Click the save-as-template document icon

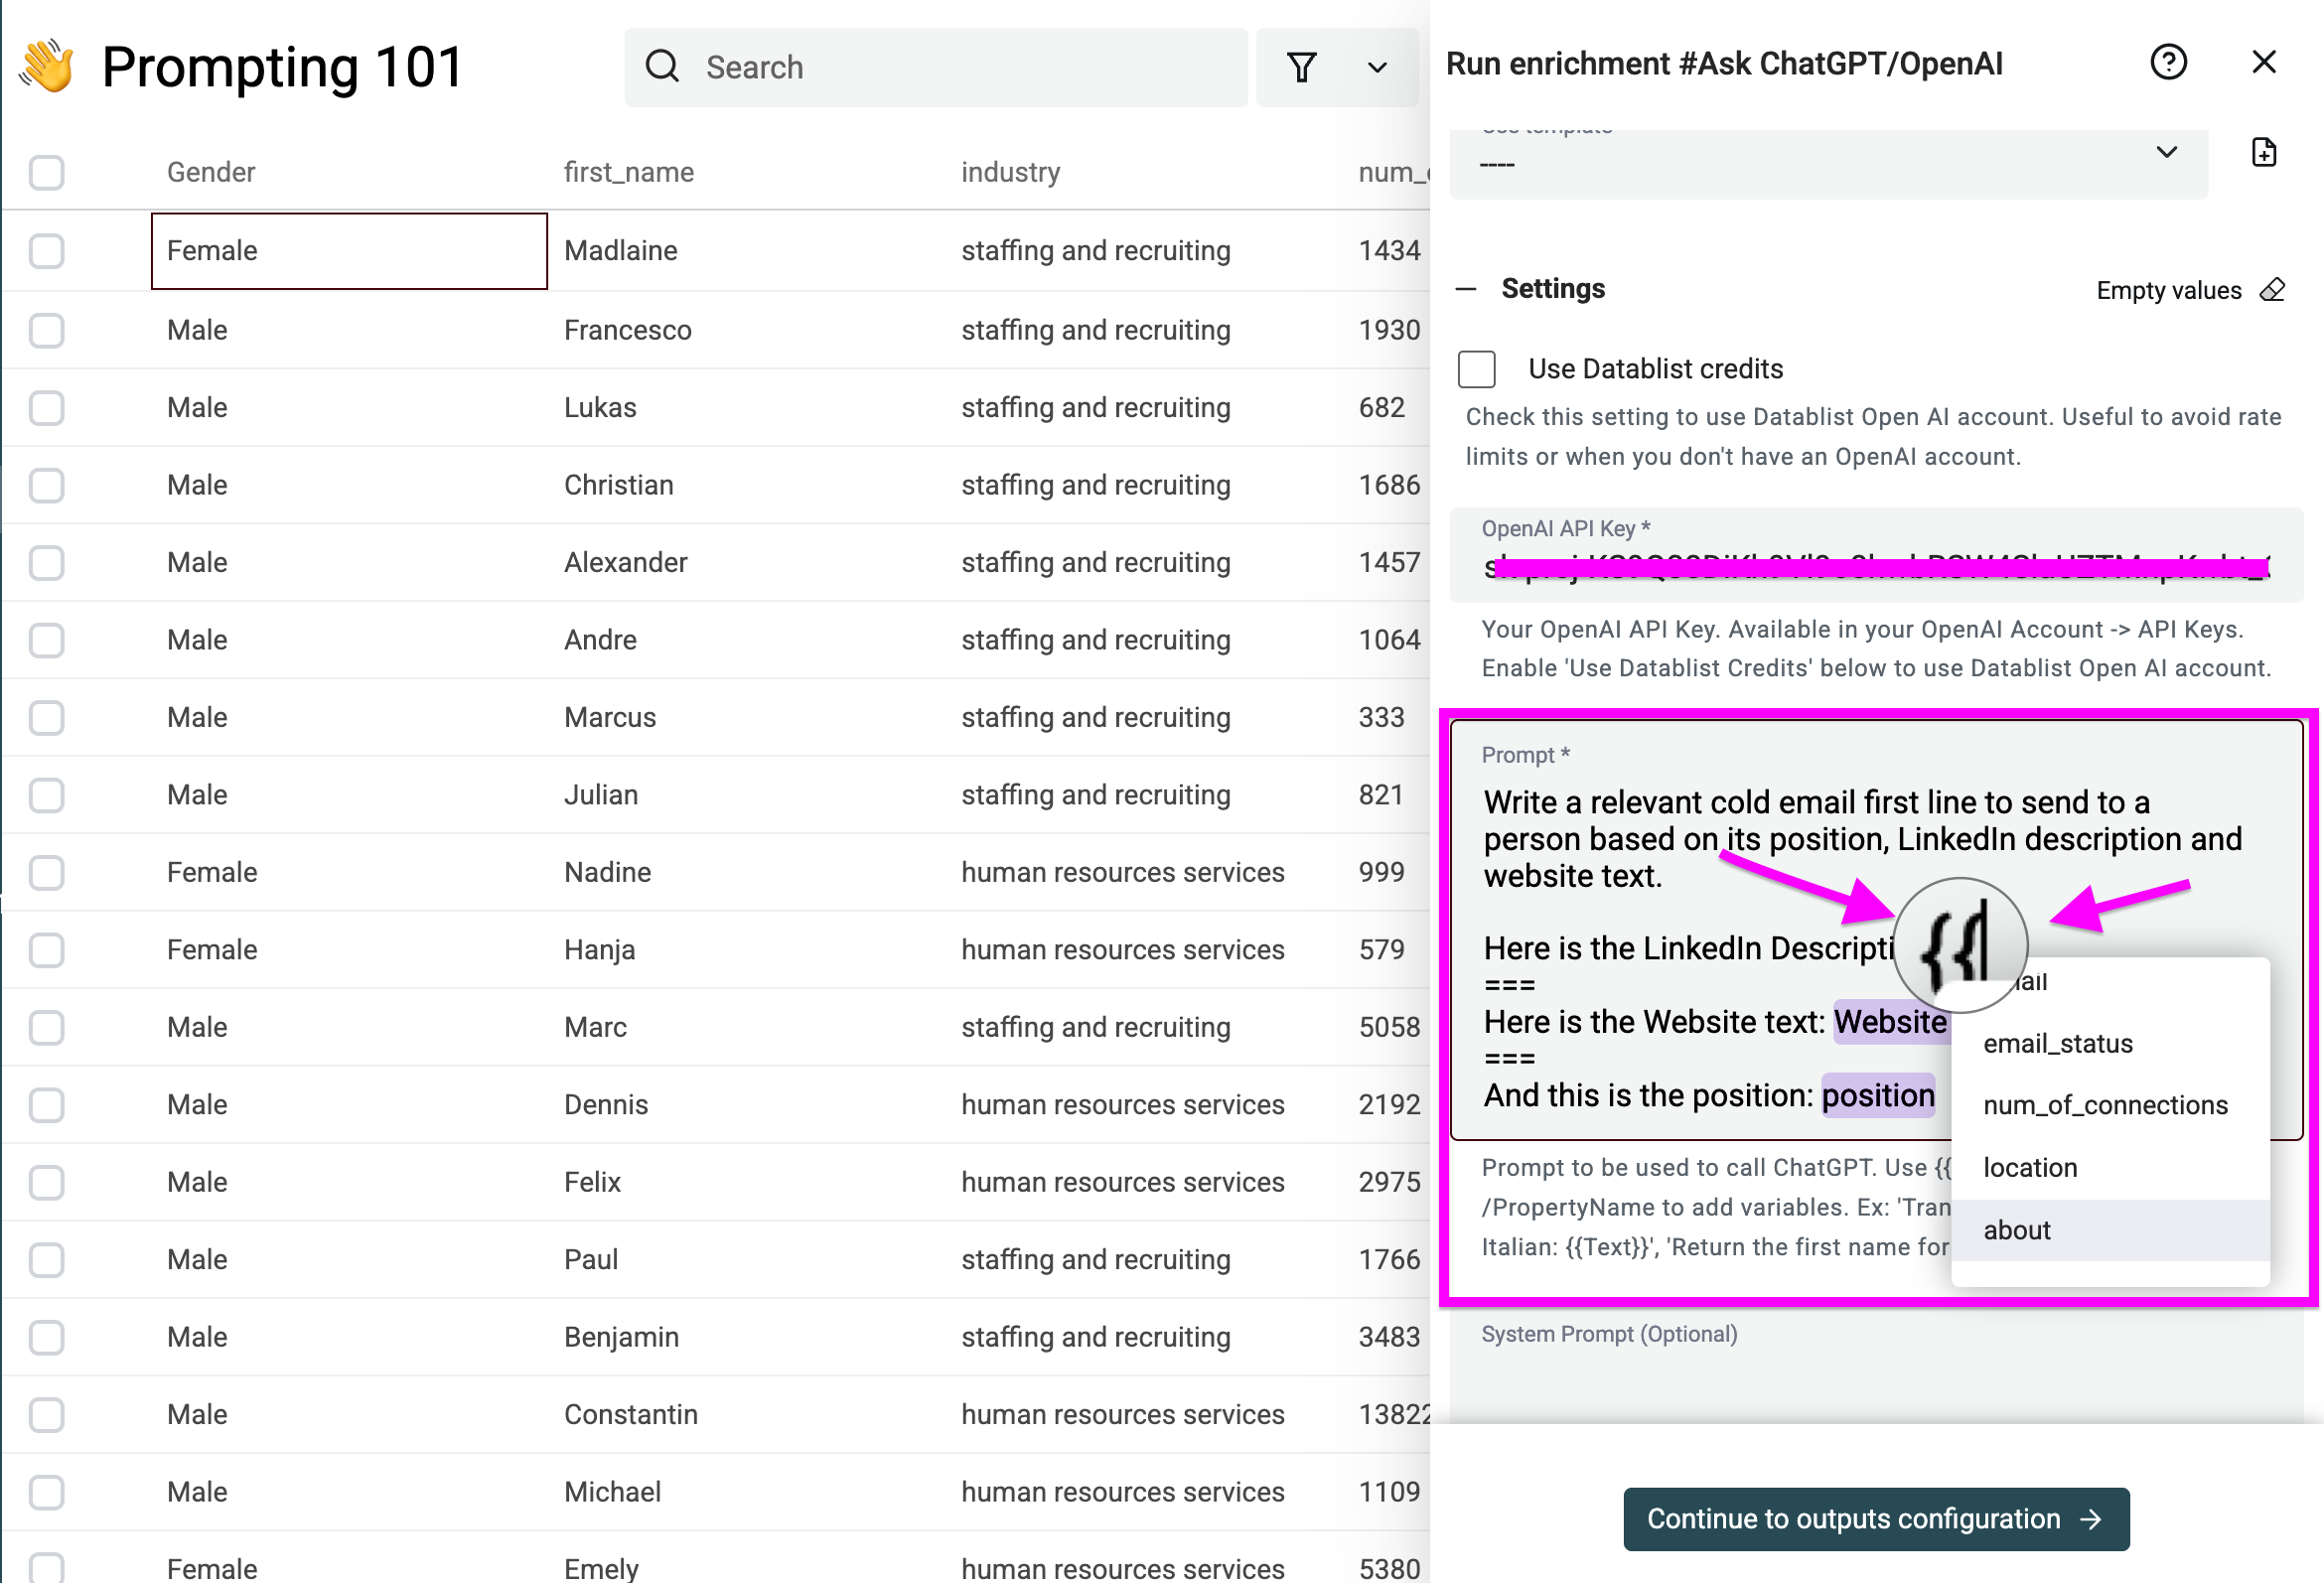click(2264, 152)
